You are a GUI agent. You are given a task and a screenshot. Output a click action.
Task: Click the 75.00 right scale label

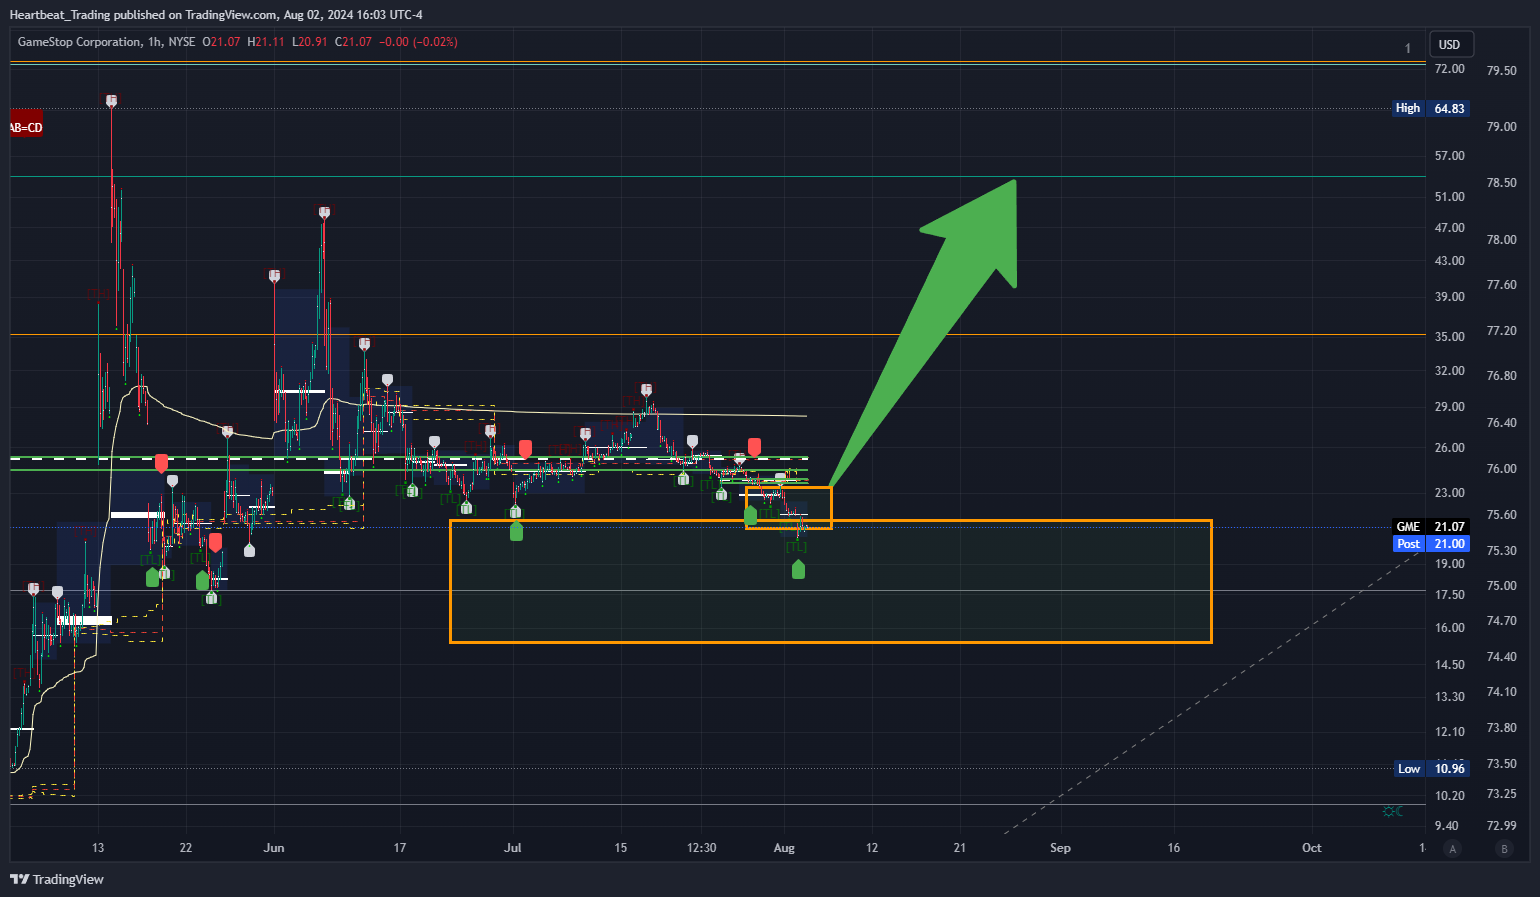(1502, 586)
